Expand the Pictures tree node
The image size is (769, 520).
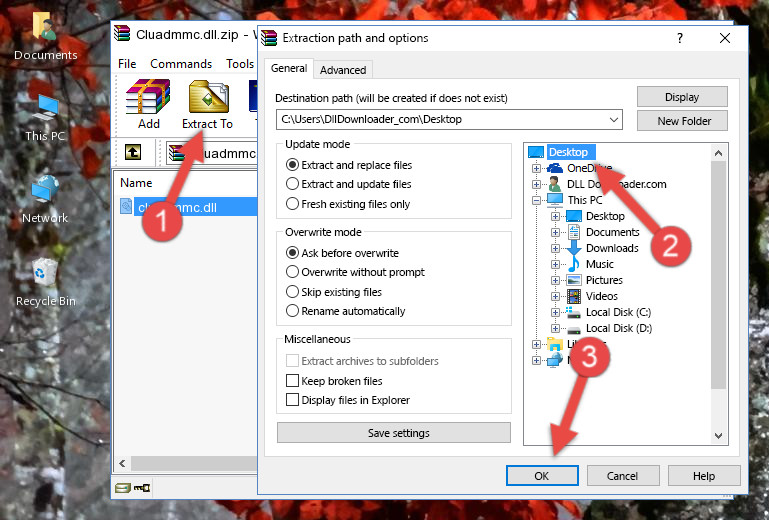[x=555, y=281]
